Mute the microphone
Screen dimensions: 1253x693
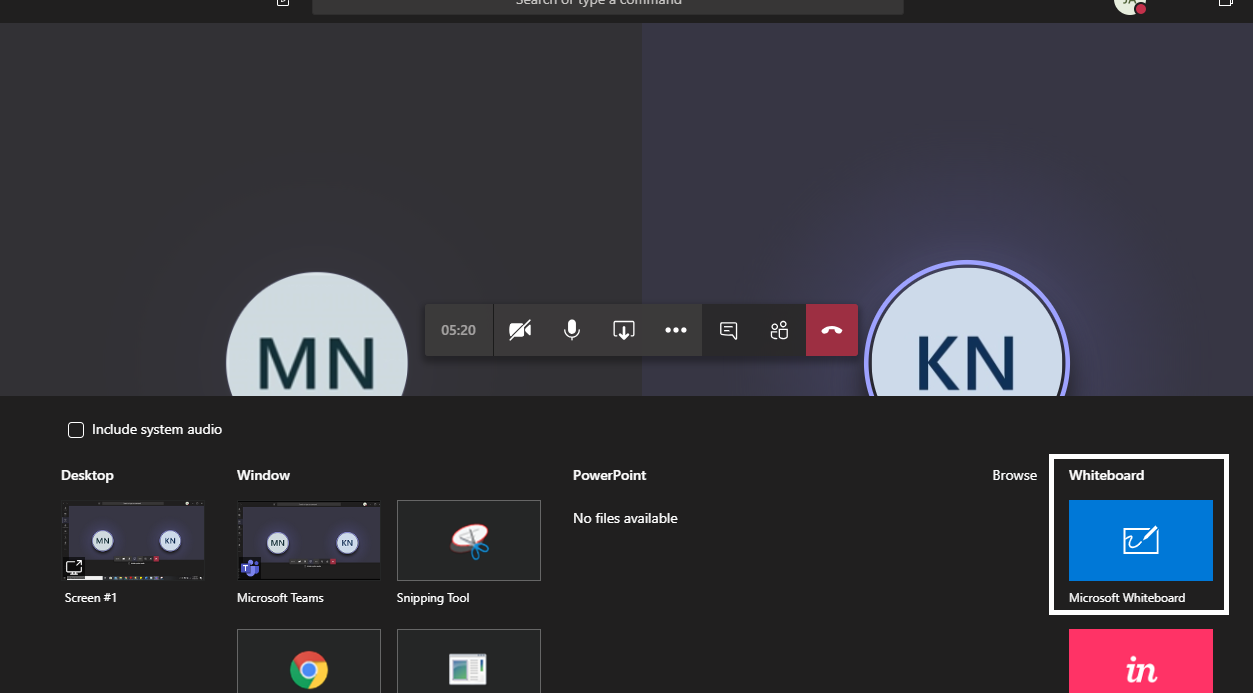(572, 330)
